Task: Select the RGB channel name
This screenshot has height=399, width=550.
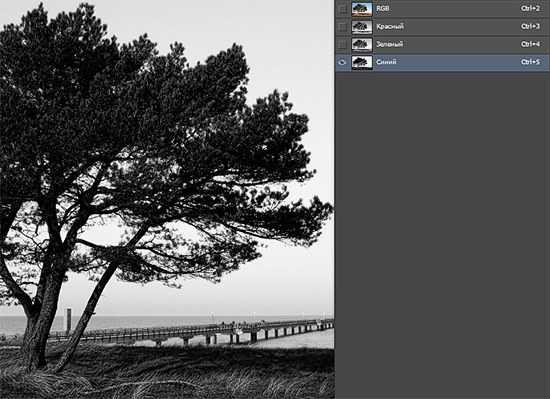Action: [383, 9]
